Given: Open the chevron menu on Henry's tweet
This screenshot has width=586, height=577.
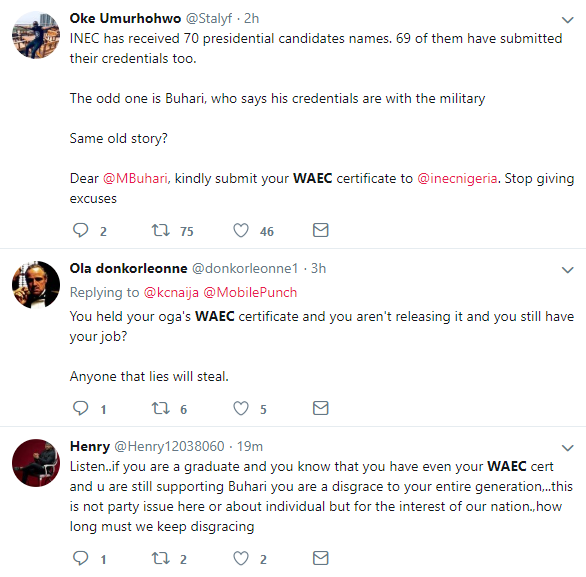Looking at the screenshot, I should [567, 448].
